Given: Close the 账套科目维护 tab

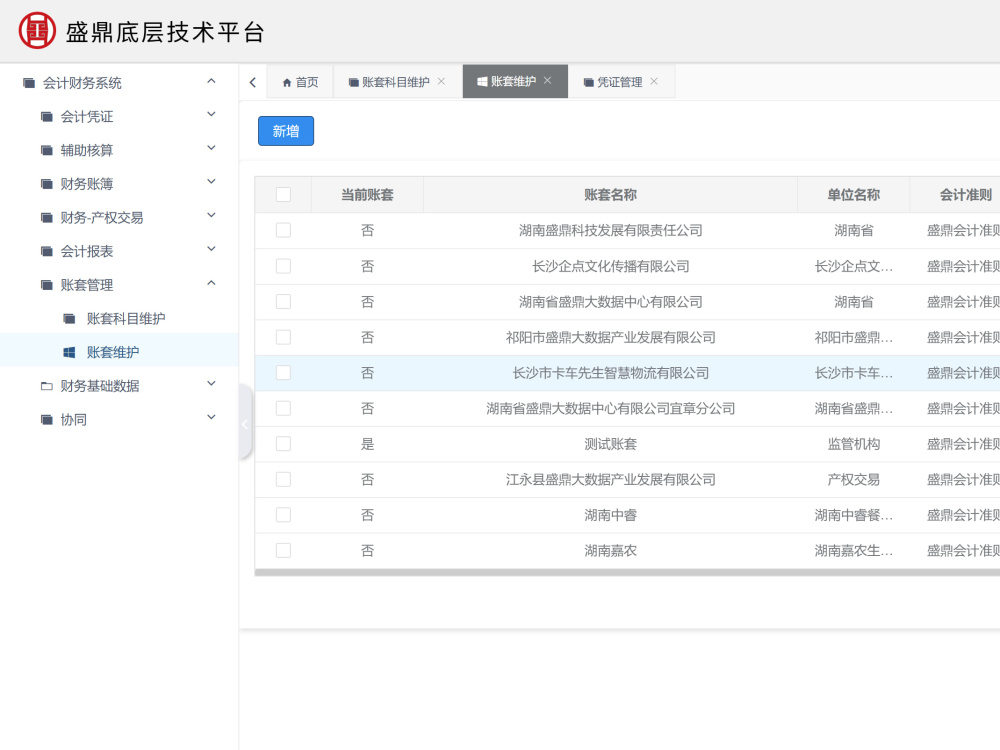Looking at the screenshot, I should coord(441,81).
